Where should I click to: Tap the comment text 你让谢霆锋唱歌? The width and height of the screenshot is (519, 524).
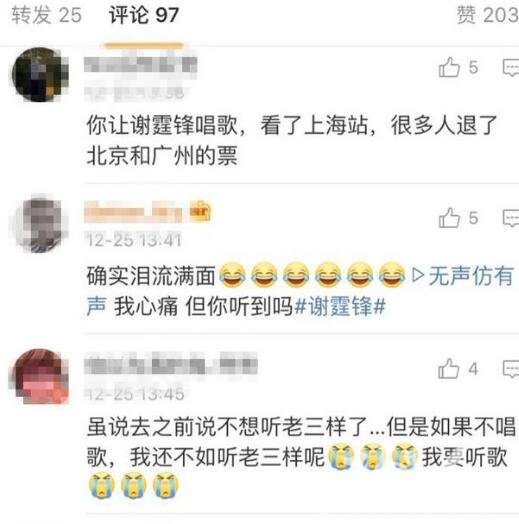click(162, 125)
